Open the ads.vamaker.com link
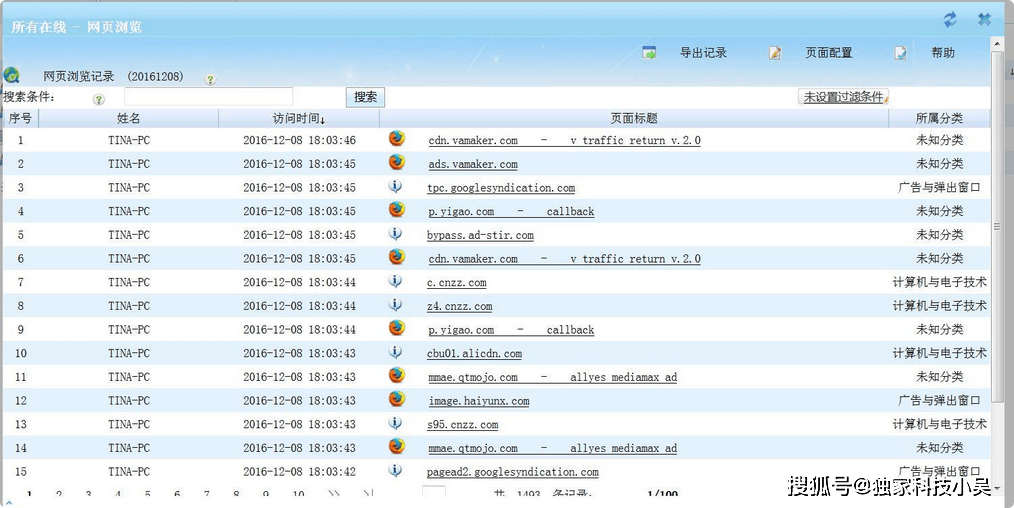1014x508 pixels. [x=473, y=164]
